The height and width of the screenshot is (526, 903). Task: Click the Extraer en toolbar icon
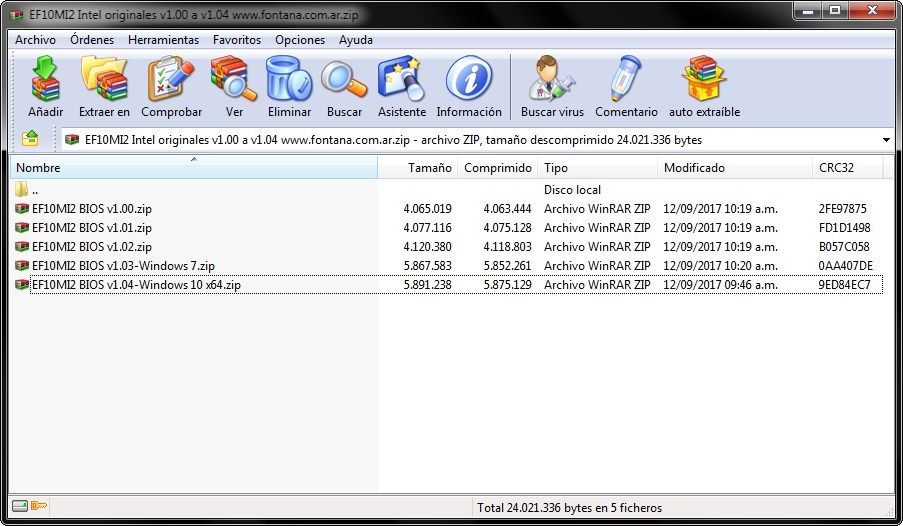(104, 79)
